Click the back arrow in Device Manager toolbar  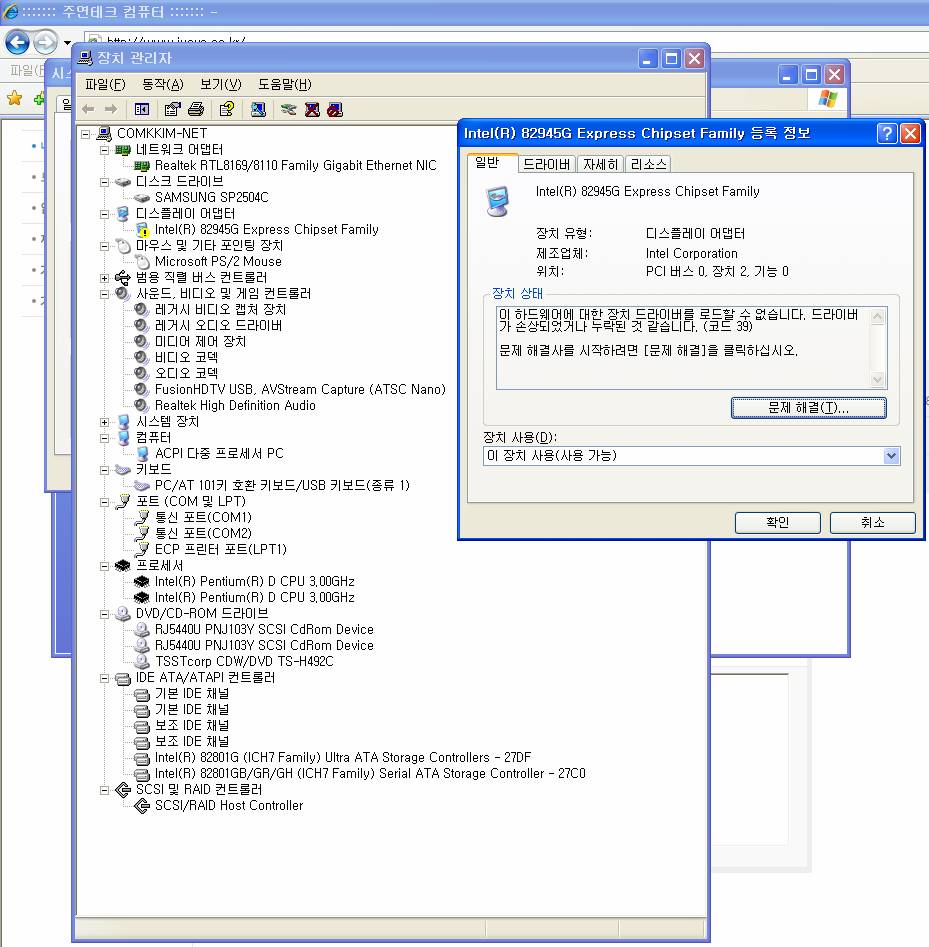click(88, 109)
